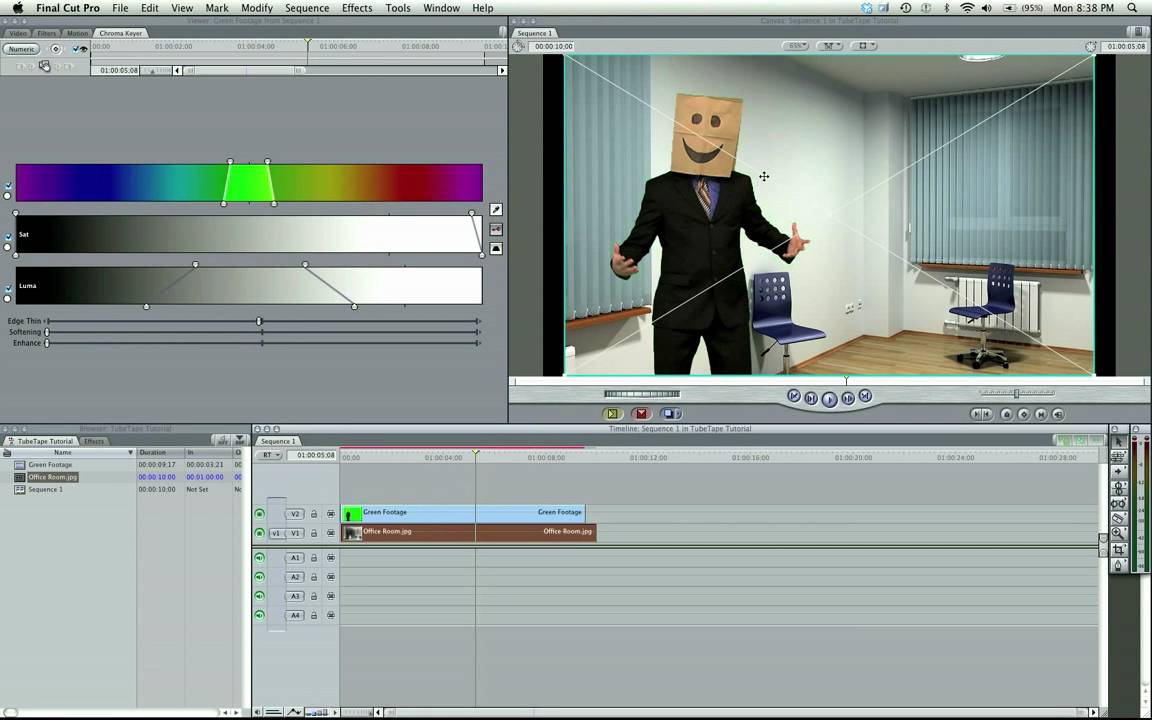Open the Modify menu
The width and height of the screenshot is (1152, 720).
pos(257,8)
